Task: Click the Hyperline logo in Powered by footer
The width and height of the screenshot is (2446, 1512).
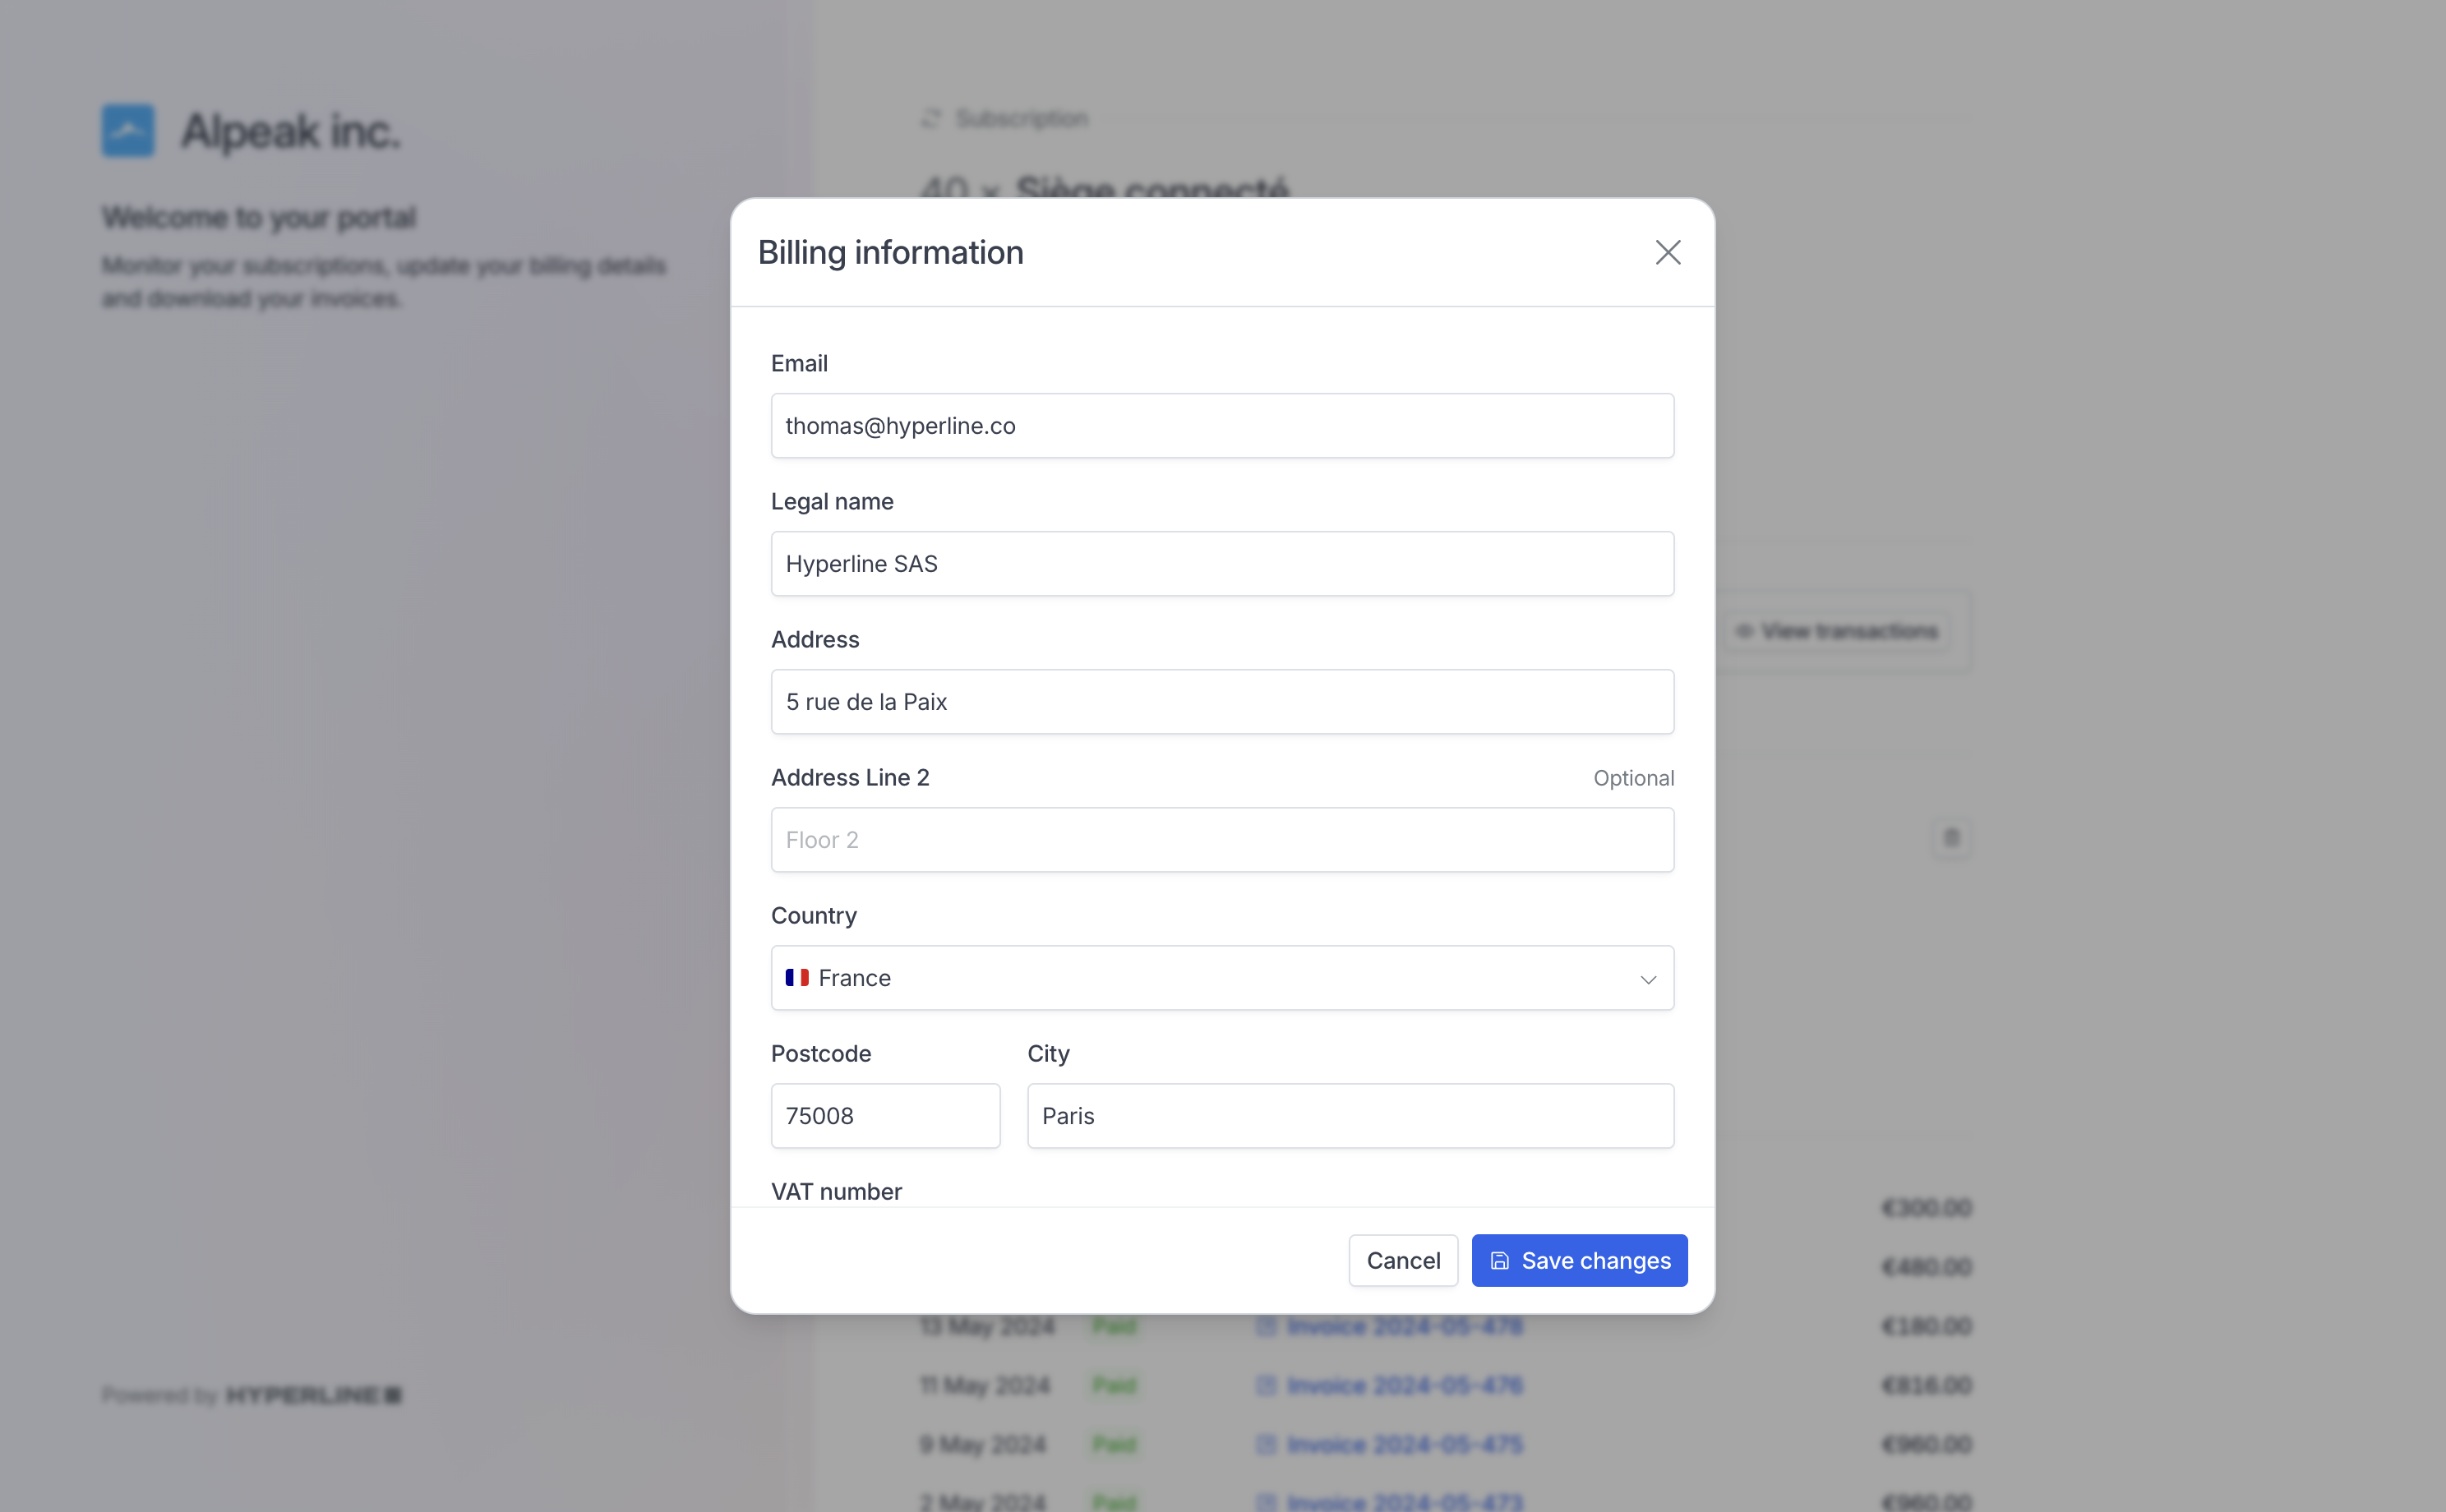Action: pyautogui.click(x=313, y=1395)
